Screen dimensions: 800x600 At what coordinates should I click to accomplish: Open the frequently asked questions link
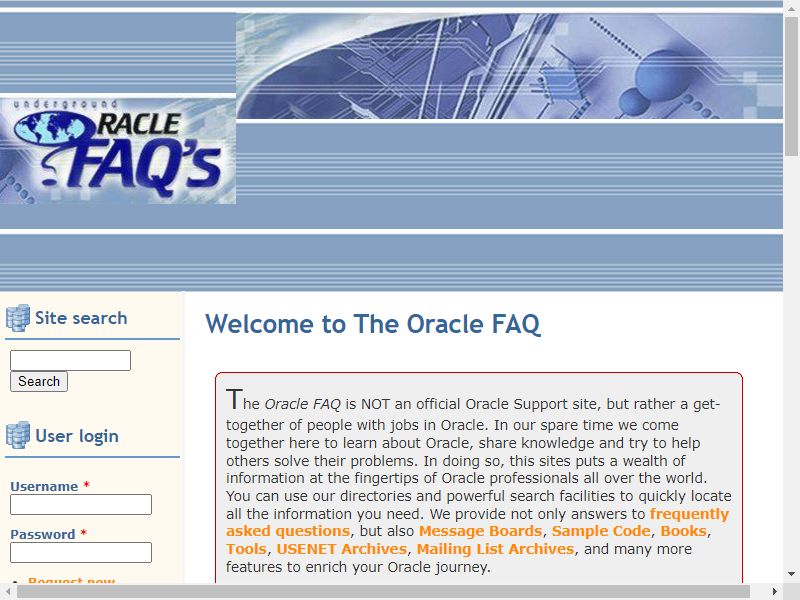coord(689,514)
